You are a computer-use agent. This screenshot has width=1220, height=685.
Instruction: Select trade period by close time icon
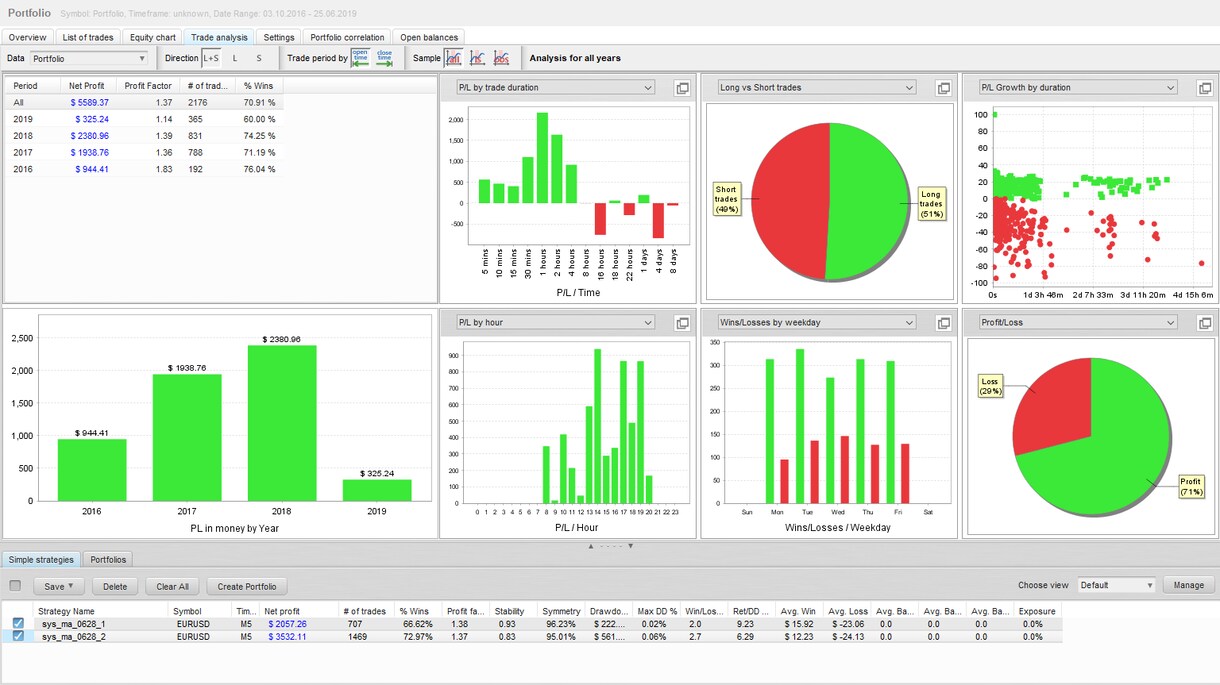[x=384, y=58]
